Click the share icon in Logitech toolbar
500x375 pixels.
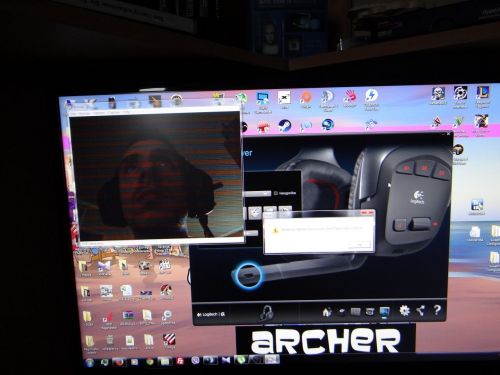pos(420,311)
